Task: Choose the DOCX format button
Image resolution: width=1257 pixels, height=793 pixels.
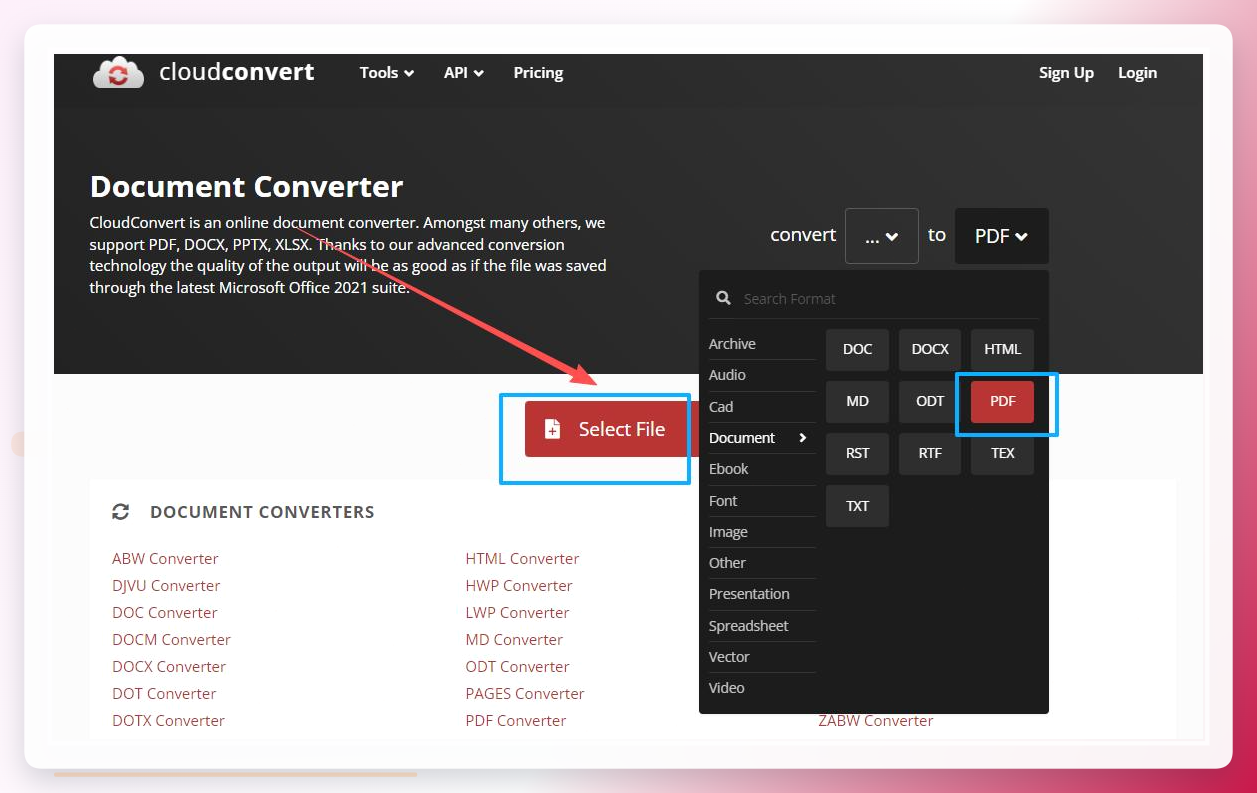Action: (930, 349)
